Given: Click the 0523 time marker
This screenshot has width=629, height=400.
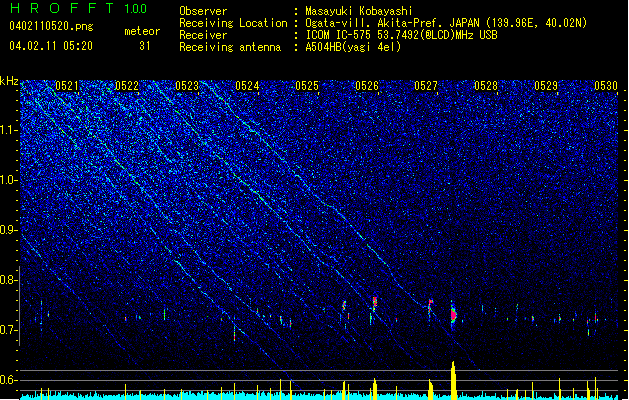Looking at the screenshot, I should point(187,86).
